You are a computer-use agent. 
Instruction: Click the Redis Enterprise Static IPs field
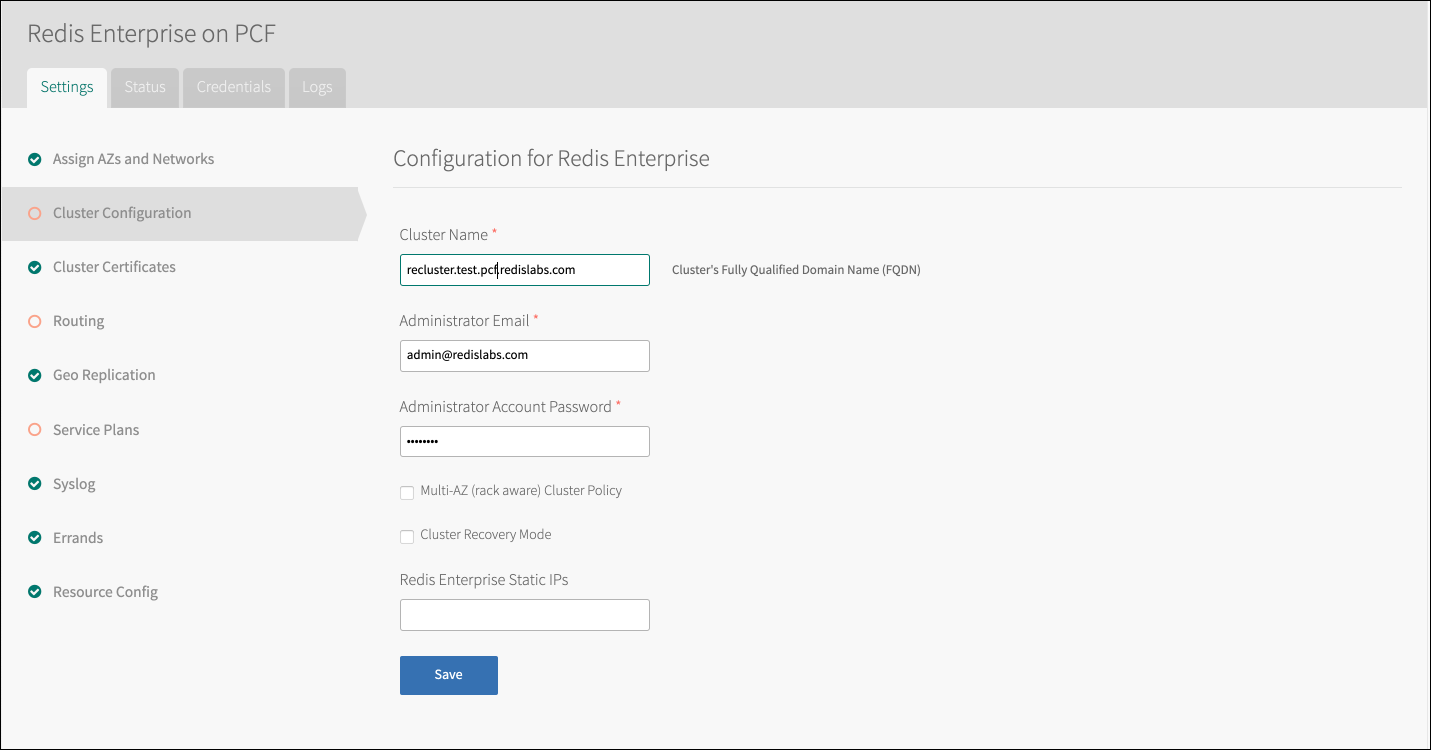(524, 615)
